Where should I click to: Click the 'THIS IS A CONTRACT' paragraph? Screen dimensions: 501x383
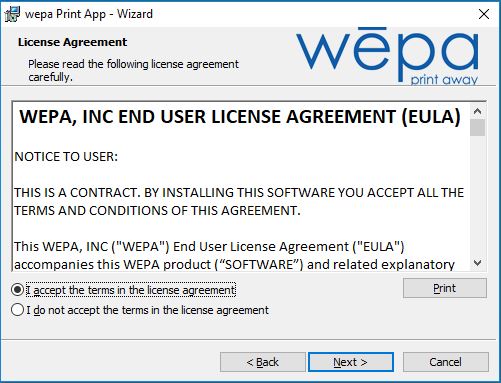click(x=239, y=201)
